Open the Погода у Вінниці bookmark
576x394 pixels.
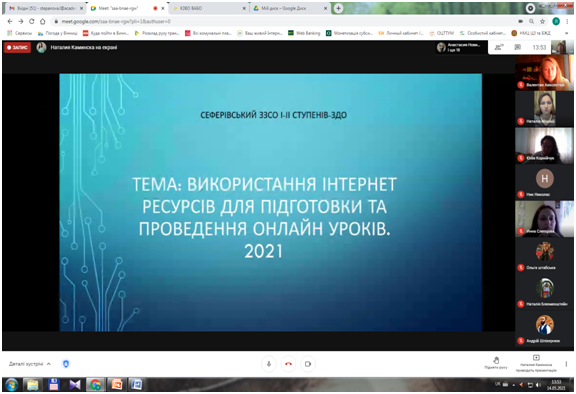58,33
